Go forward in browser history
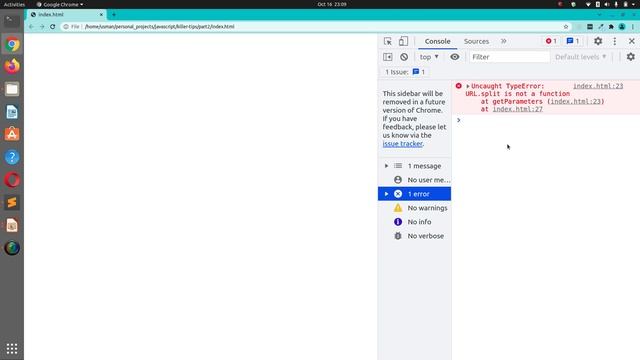 [42, 27]
